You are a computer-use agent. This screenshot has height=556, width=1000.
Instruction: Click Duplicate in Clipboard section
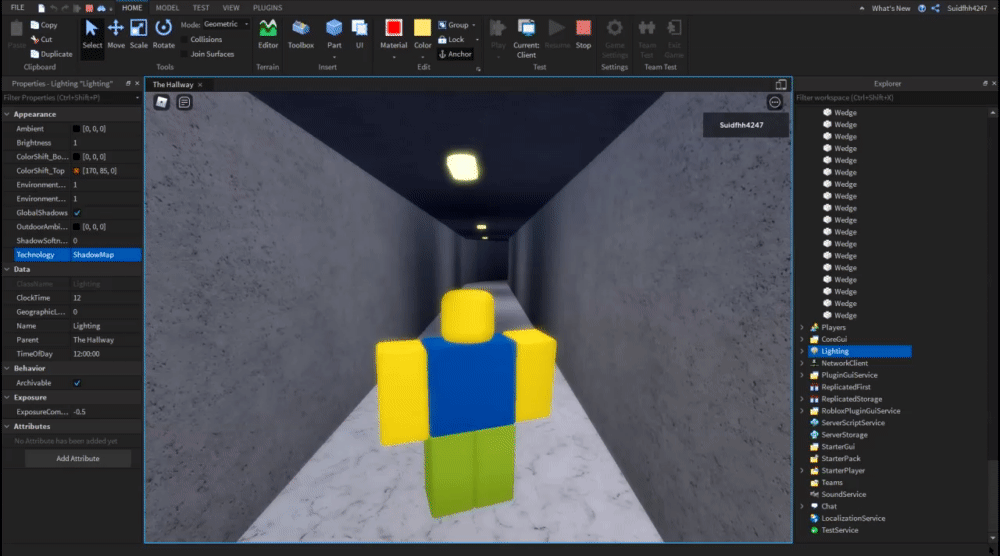pos(51,54)
